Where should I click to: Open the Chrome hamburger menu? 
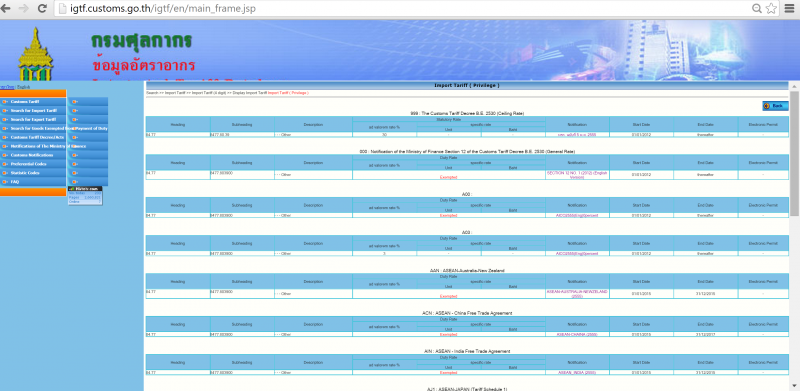(790, 8)
